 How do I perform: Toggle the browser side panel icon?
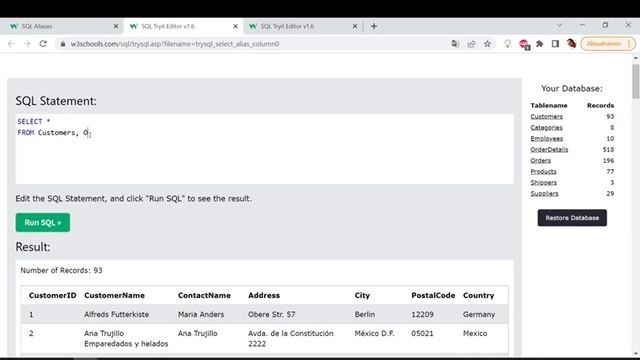coord(555,44)
